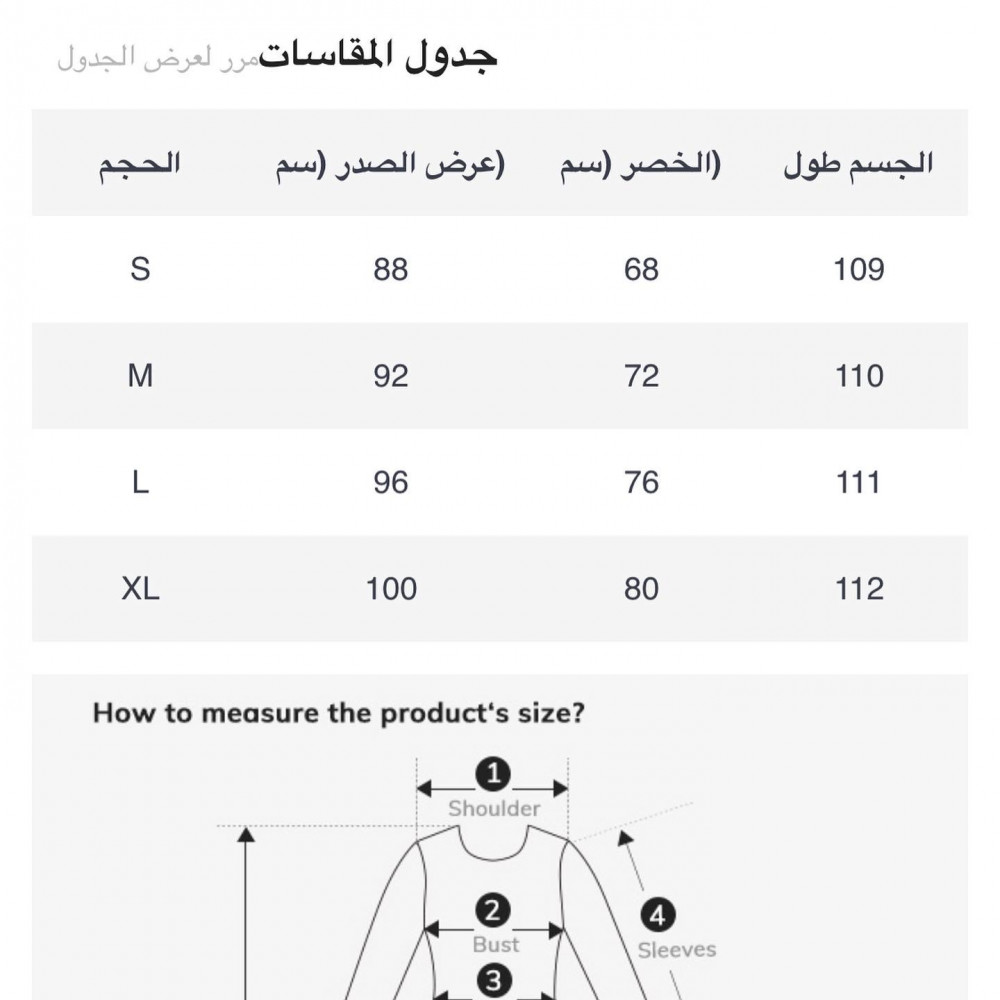Click the الحجم size column header
The height and width of the screenshot is (1000, 1000).
[x=139, y=163]
